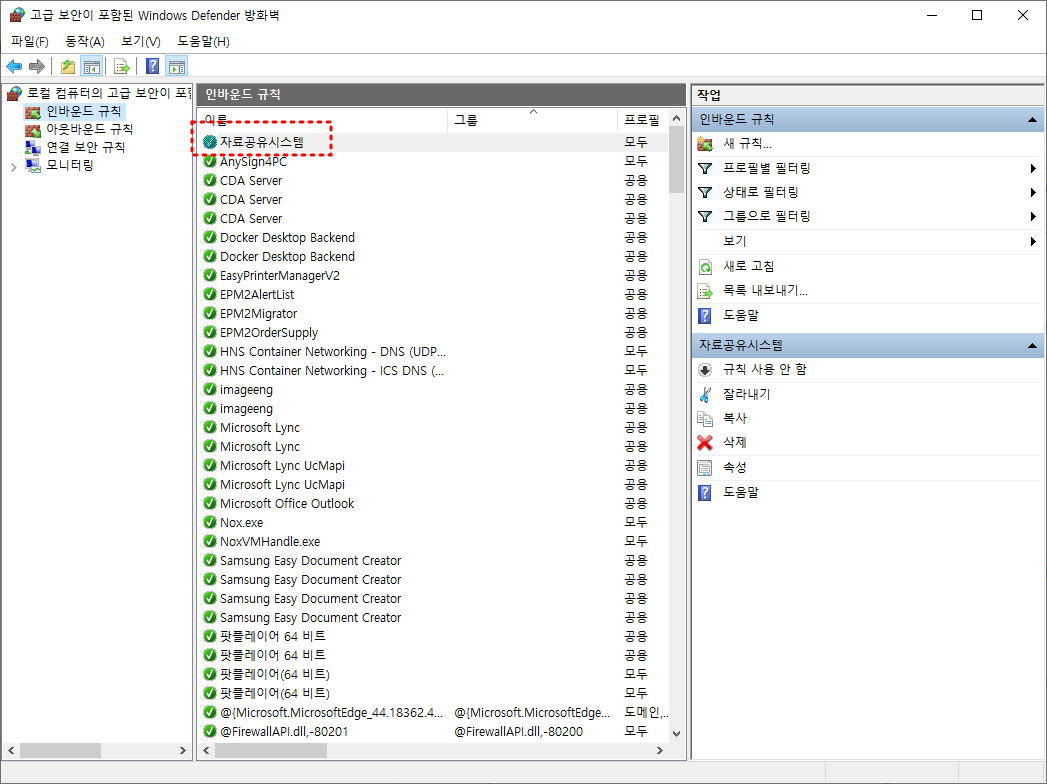
Task: Select the EasyPrinterManagerV2 rule
Action: coord(434,276)
